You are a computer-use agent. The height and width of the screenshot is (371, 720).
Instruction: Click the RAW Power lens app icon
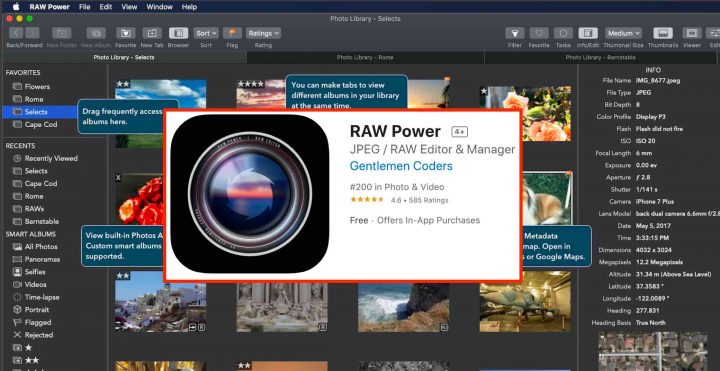(250, 194)
